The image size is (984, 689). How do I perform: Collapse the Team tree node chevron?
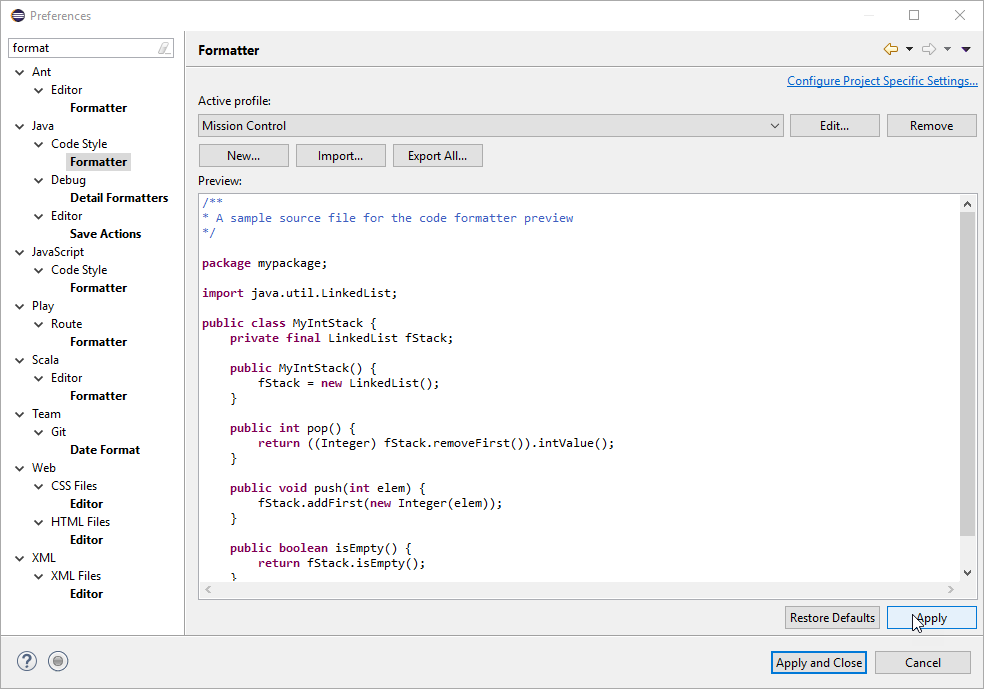coord(19,414)
